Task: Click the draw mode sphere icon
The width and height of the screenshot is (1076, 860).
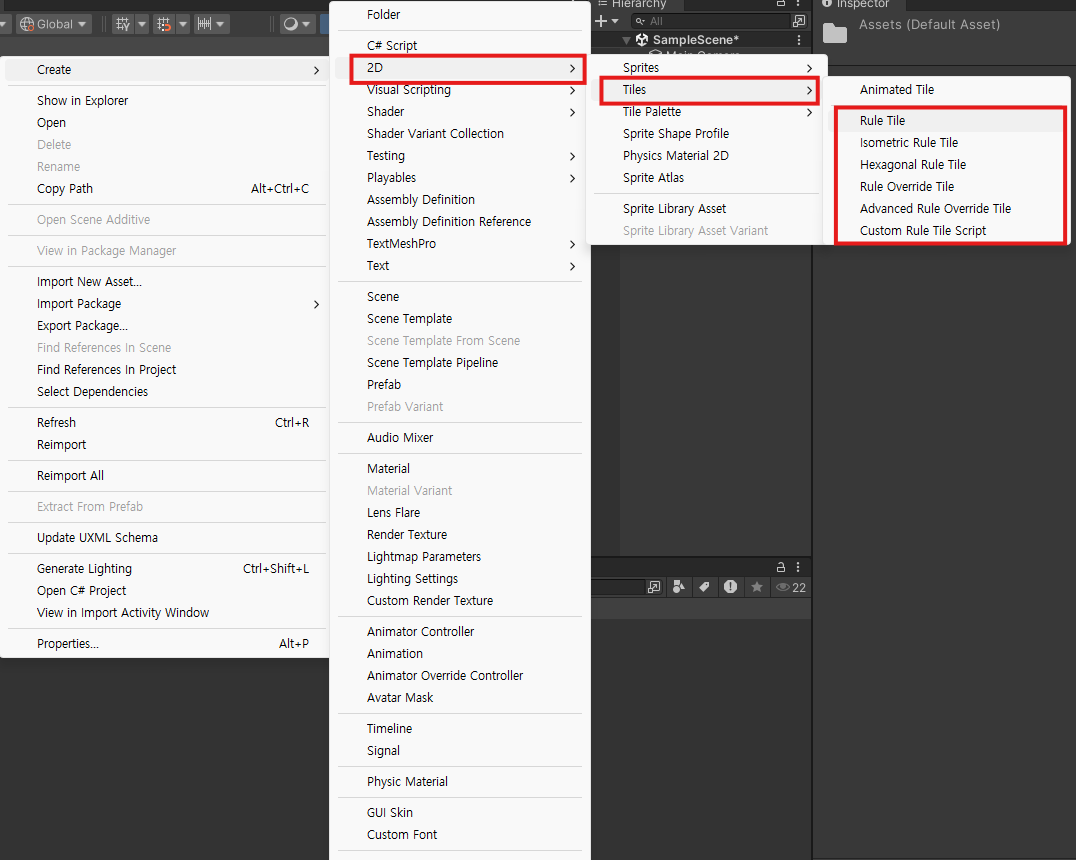Action: 291,25
